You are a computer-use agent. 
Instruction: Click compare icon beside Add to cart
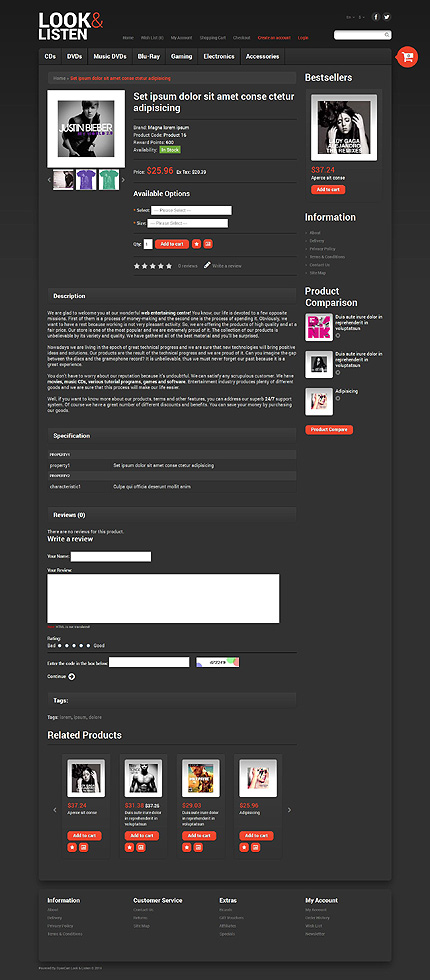tap(208, 244)
